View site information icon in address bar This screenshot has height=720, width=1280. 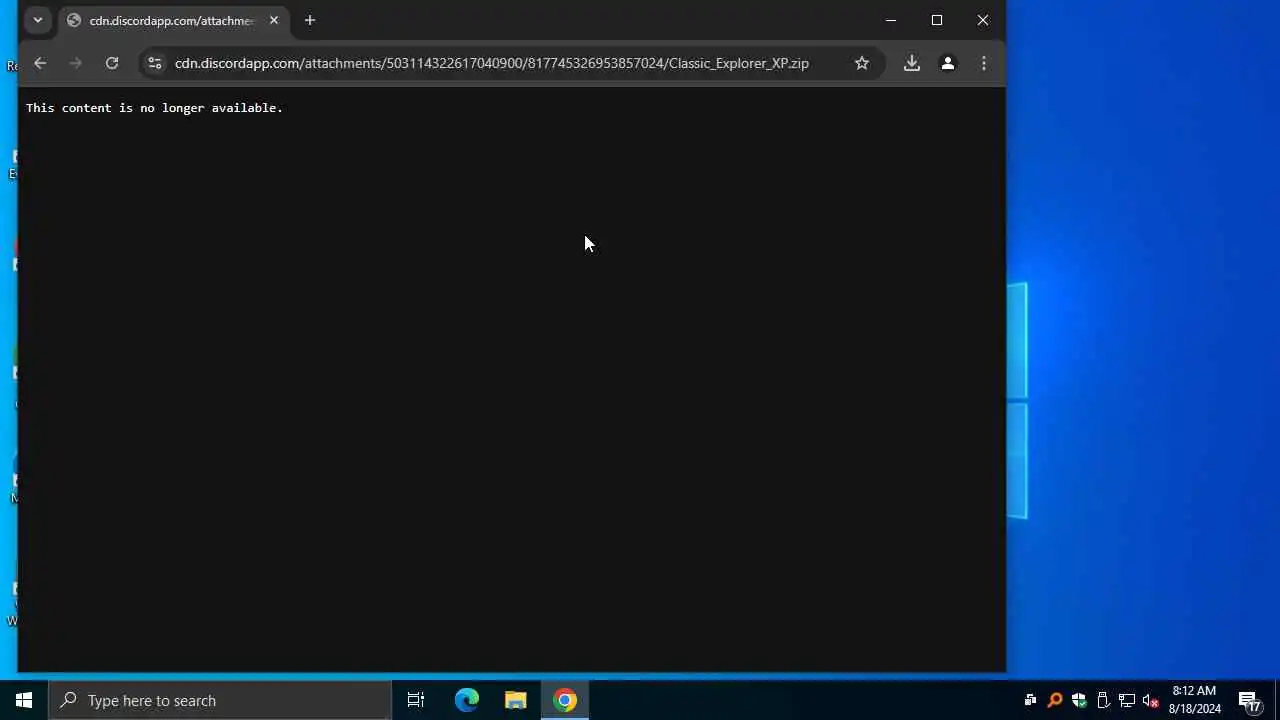pos(155,63)
